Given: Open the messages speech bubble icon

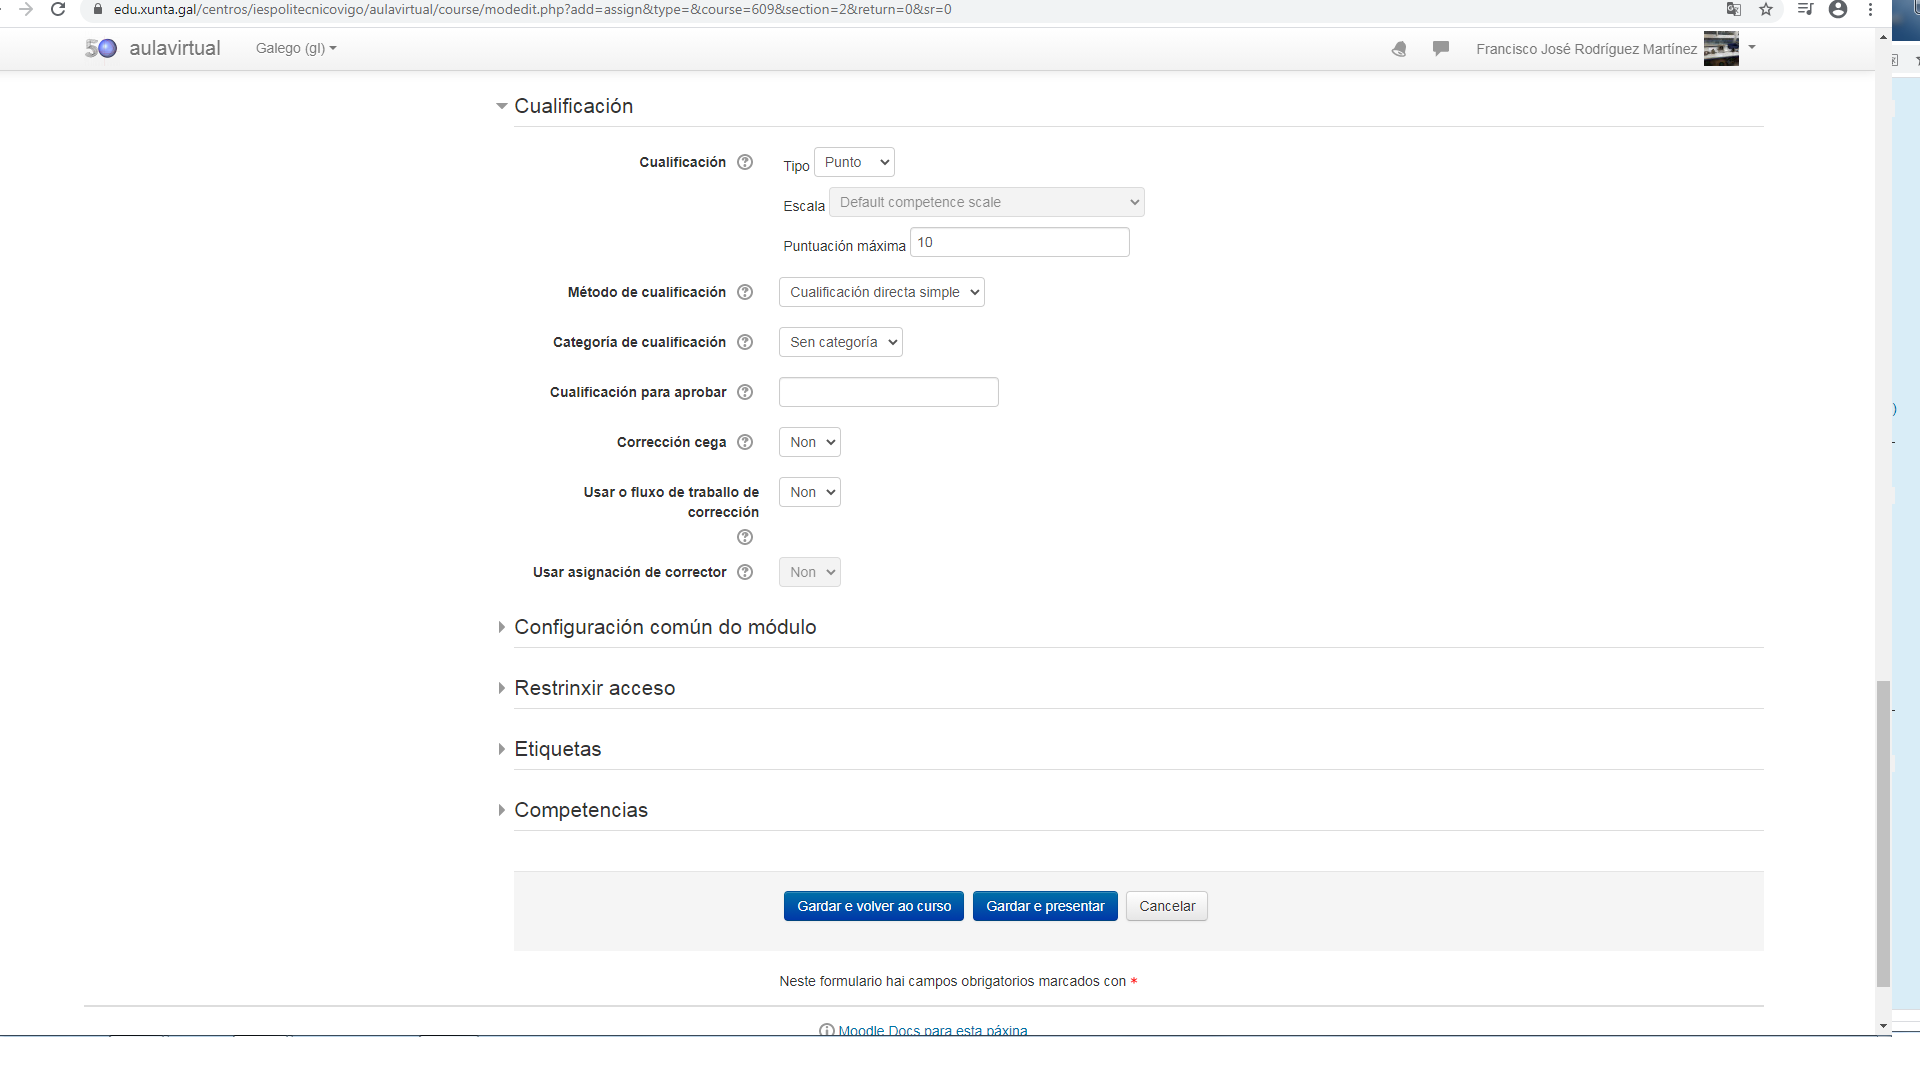Looking at the screenshot, I should [1441, 48].
